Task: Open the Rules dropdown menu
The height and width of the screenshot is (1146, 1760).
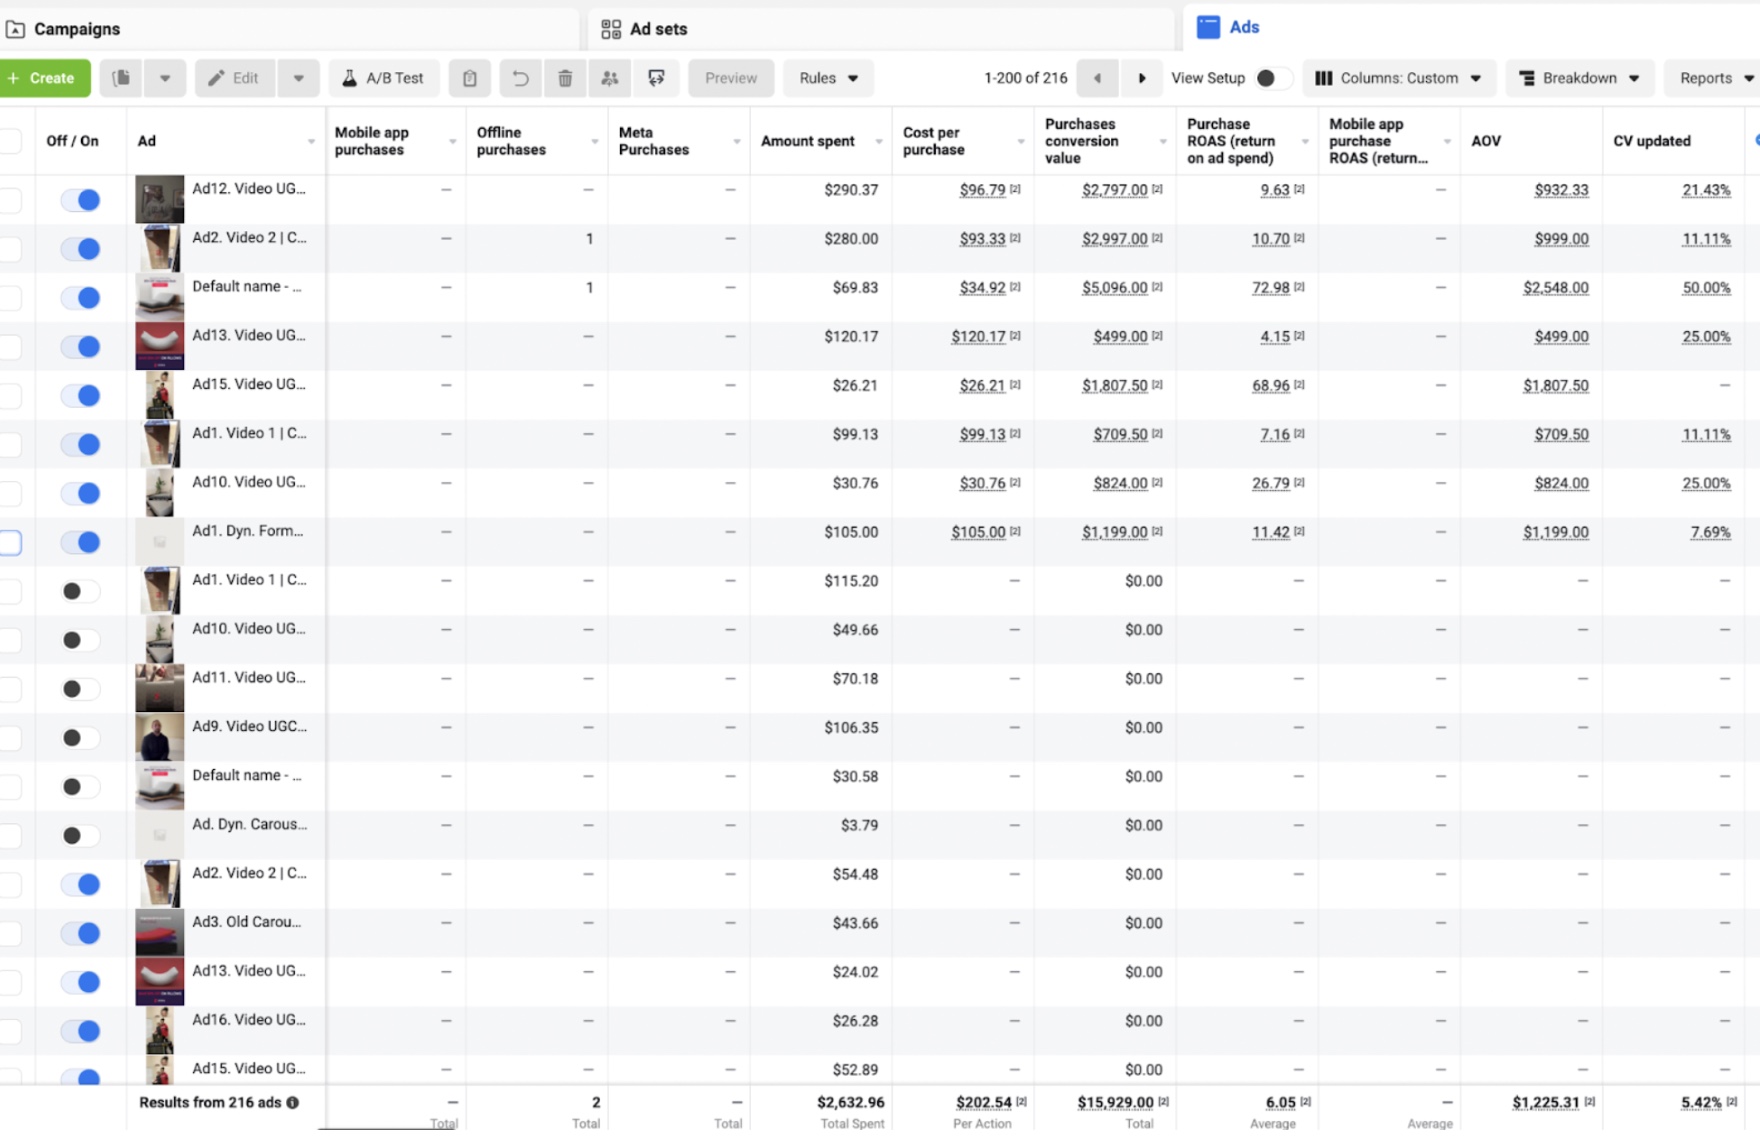Action: coord(829,78)
